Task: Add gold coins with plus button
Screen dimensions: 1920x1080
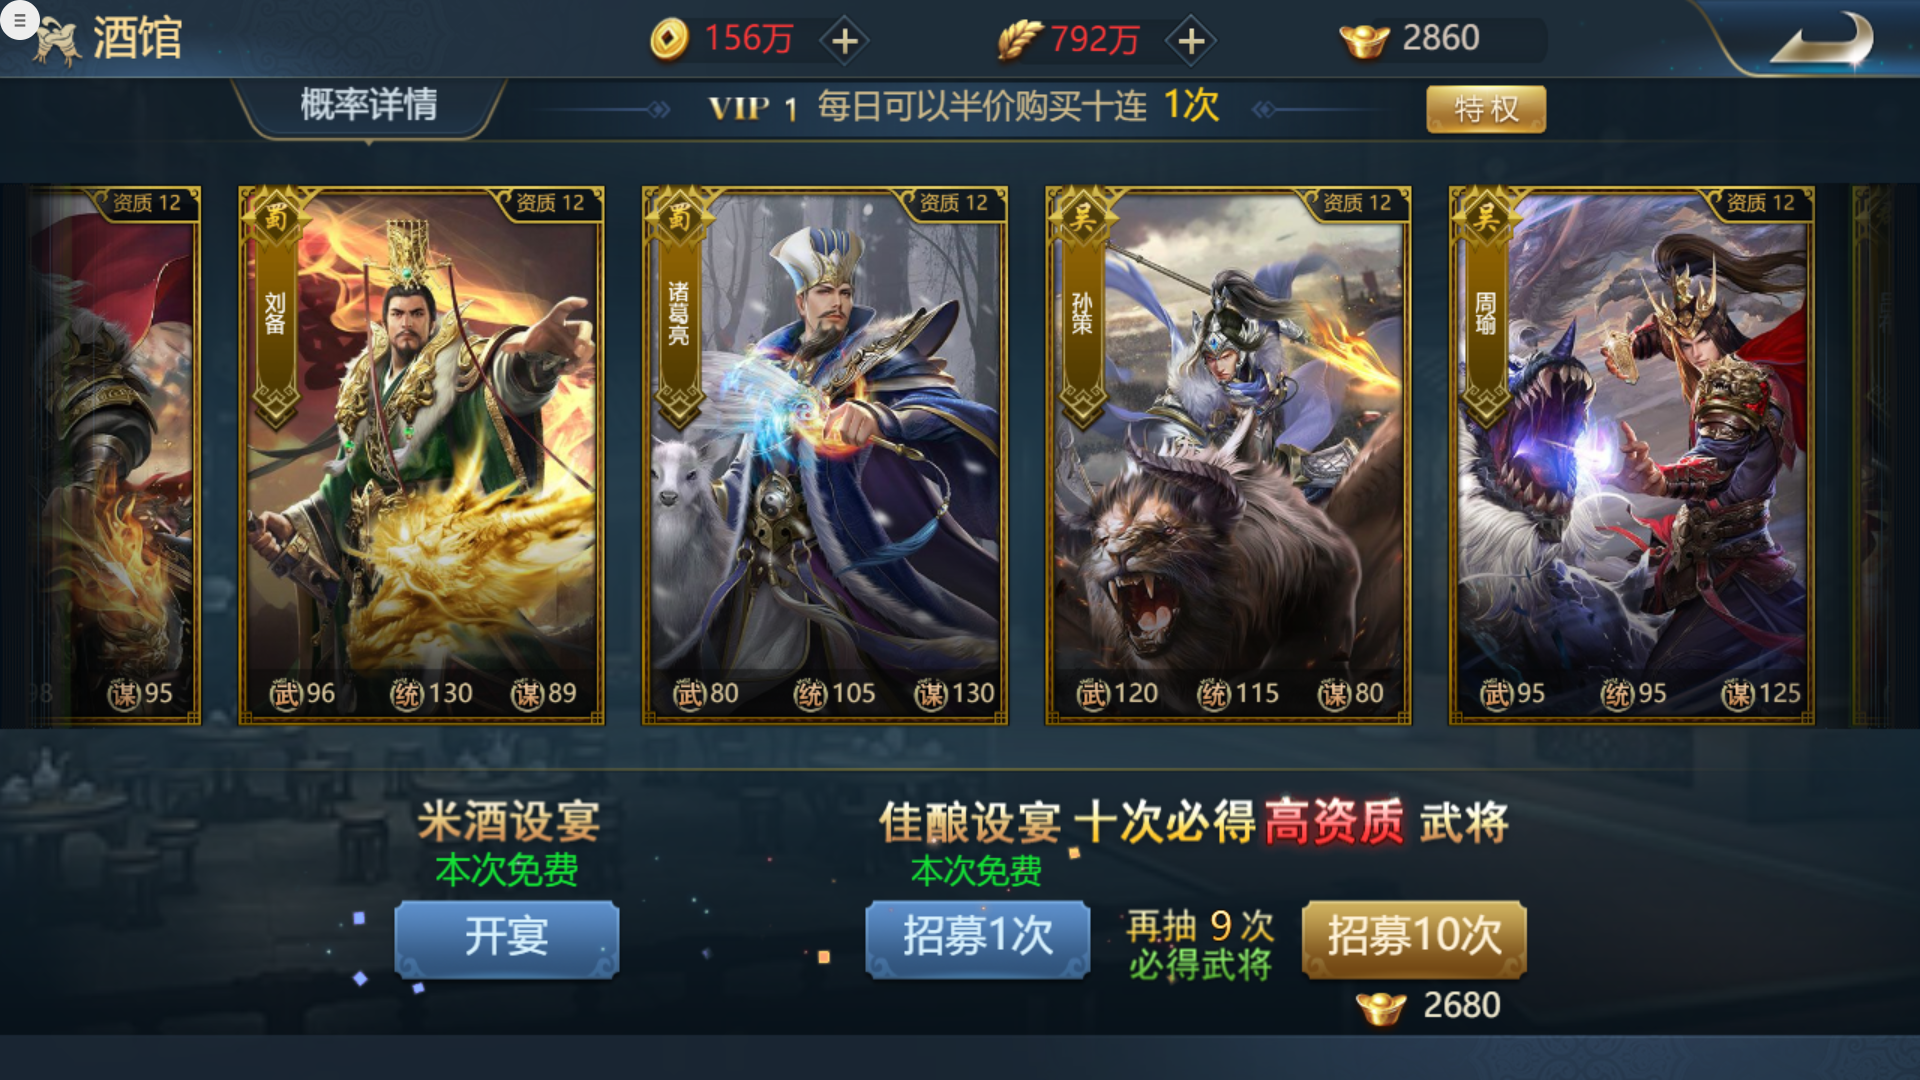Action: 845,41
